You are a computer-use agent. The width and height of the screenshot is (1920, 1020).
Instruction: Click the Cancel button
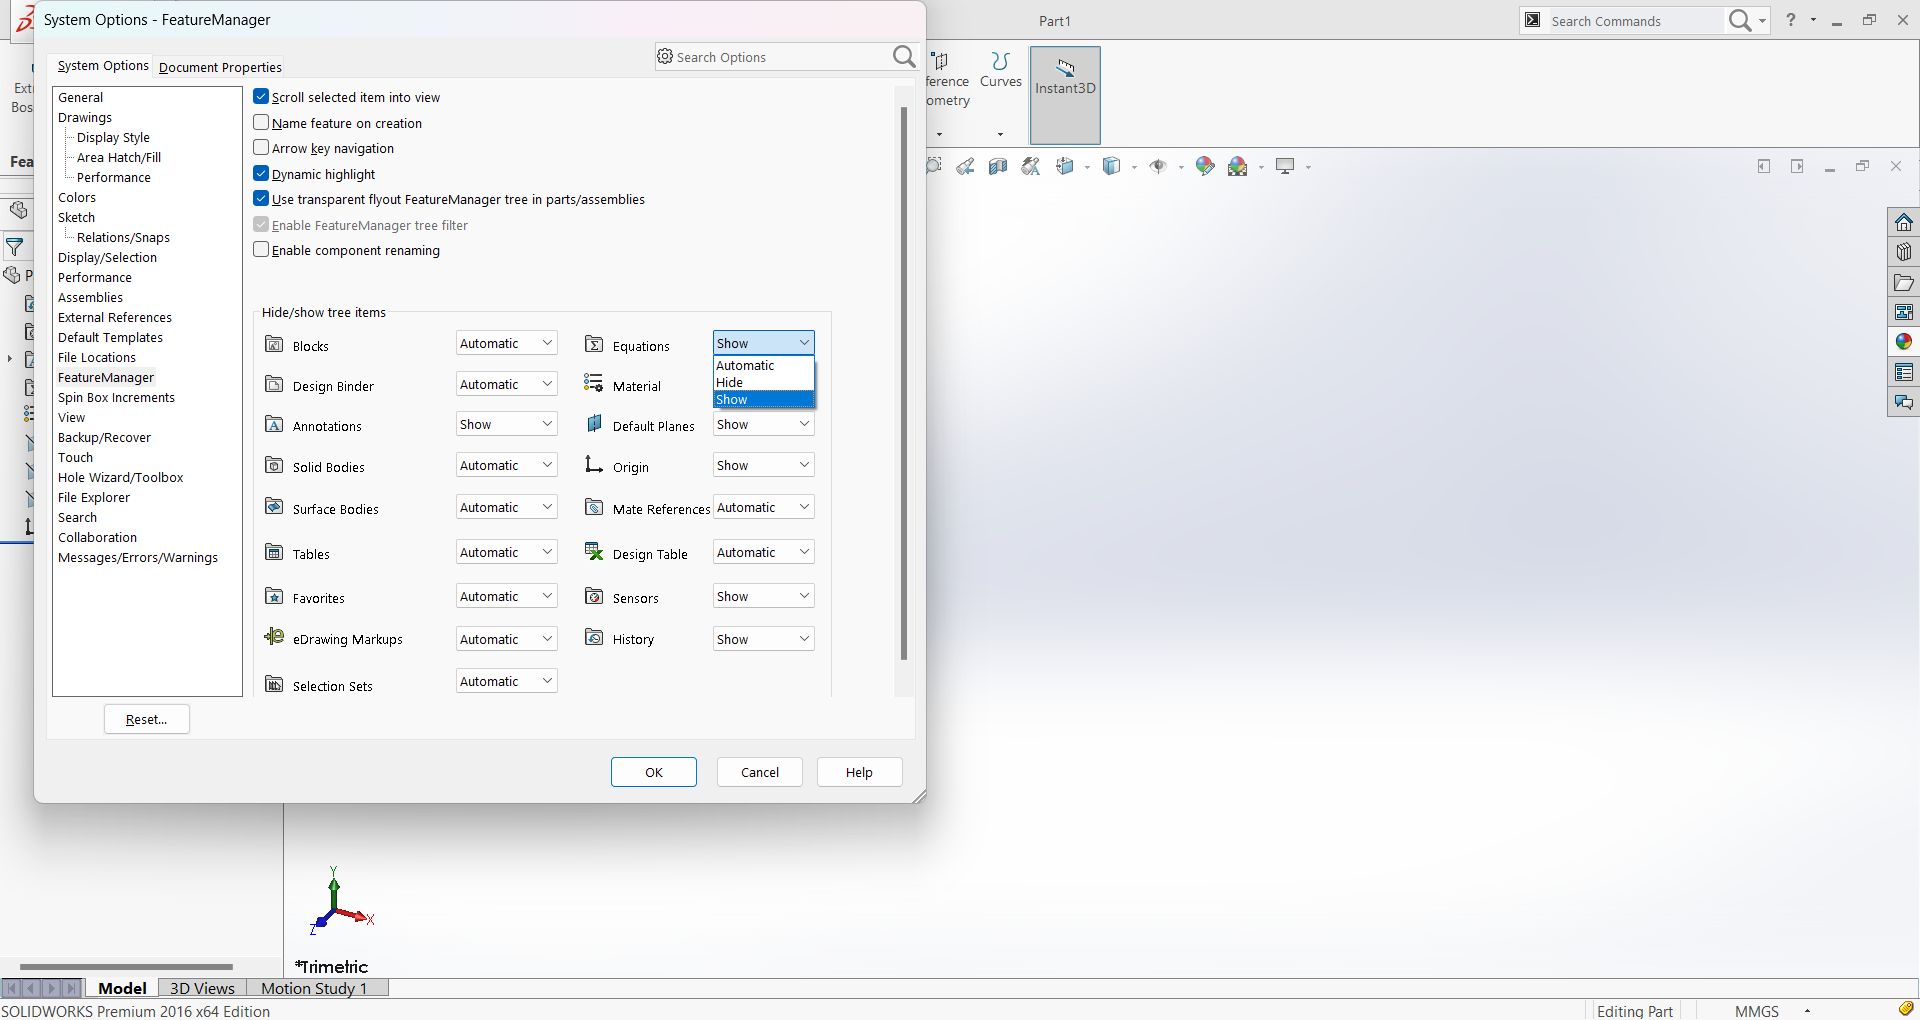(760, 772)
